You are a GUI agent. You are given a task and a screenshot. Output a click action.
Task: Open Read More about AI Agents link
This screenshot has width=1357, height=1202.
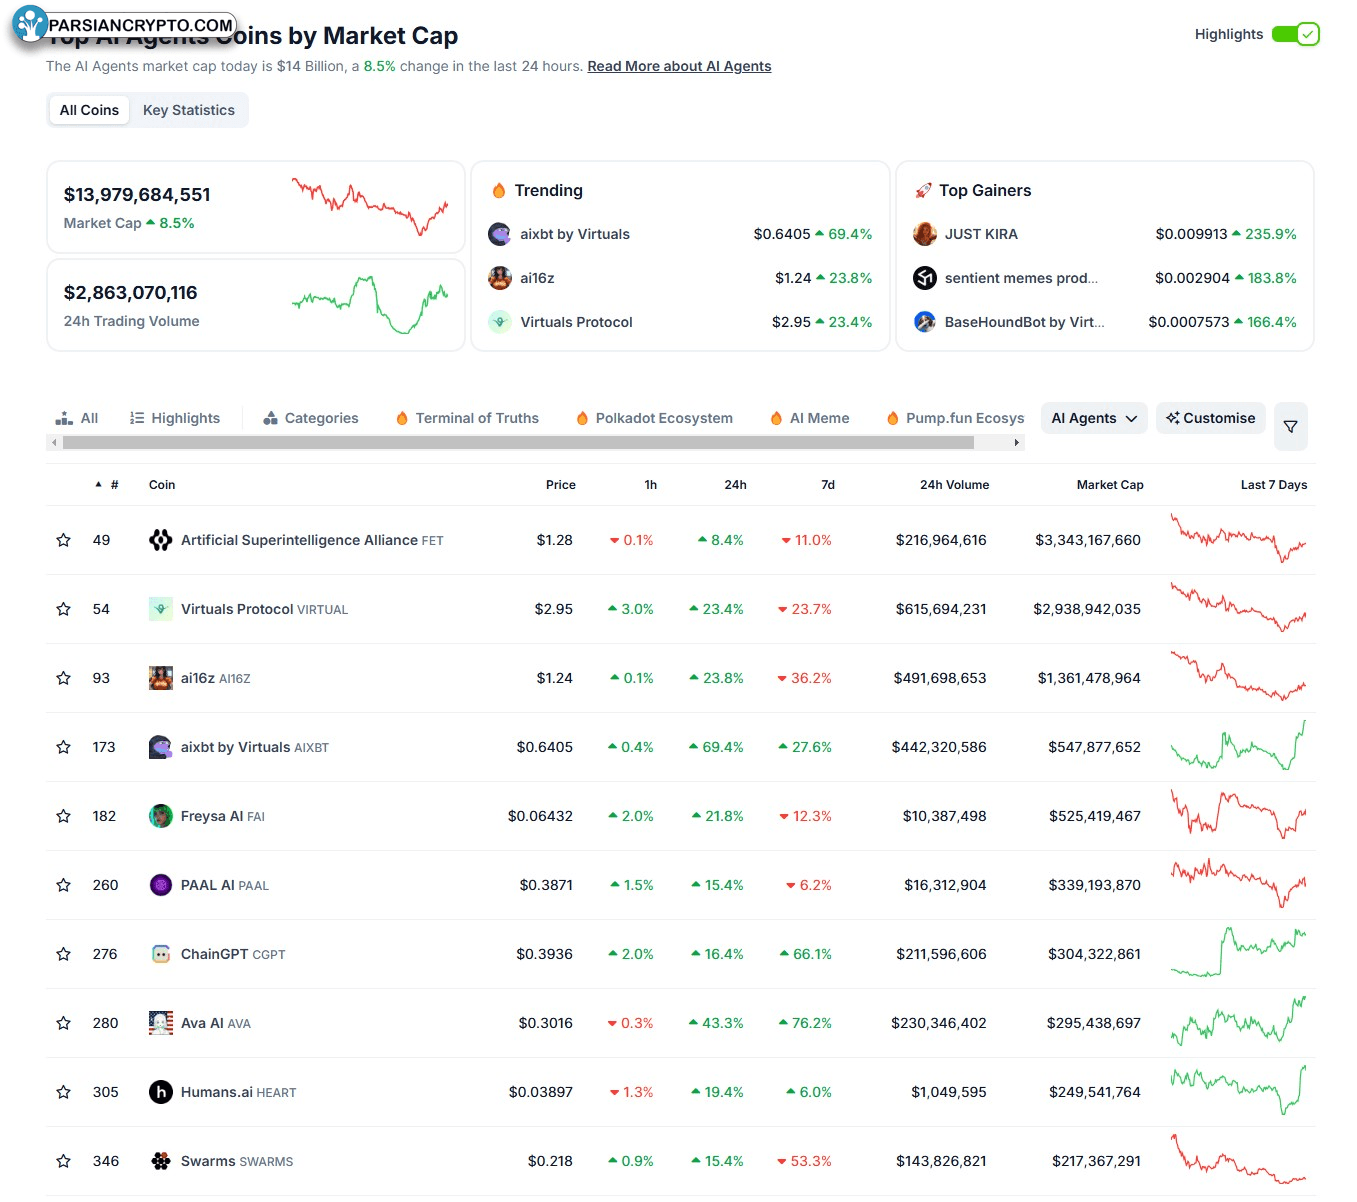click(x=679, y=66)
